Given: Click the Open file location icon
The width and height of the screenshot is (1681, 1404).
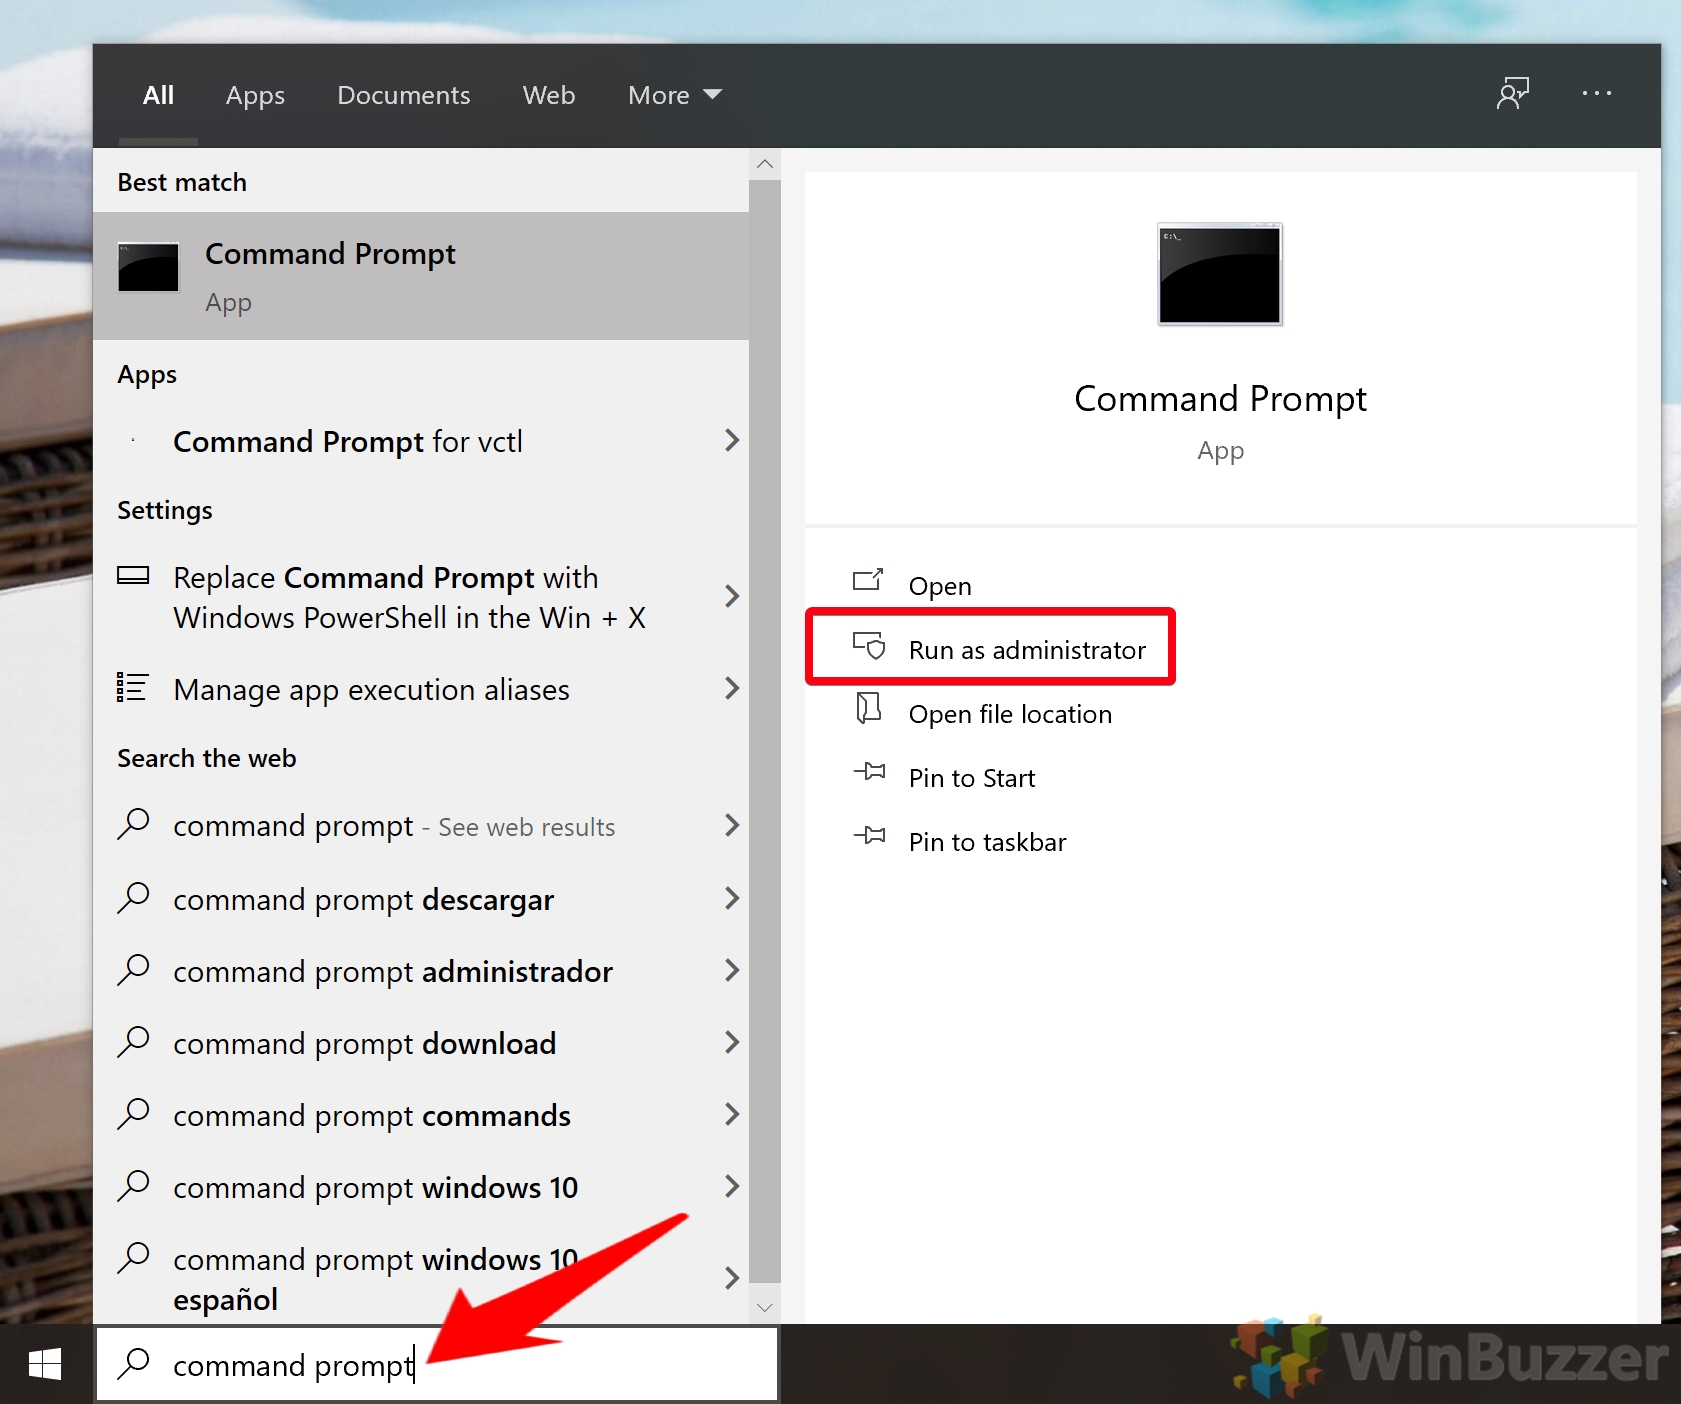Looking at the screenshot, I should (x=868, y=708).
